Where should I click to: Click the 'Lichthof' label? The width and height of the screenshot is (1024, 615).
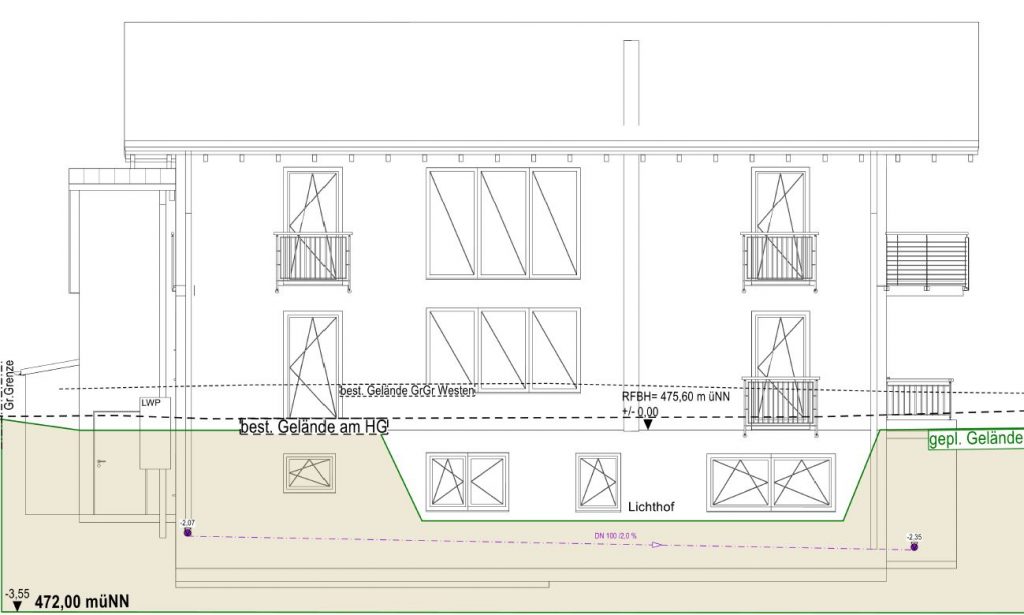click(x=651, y=507)
